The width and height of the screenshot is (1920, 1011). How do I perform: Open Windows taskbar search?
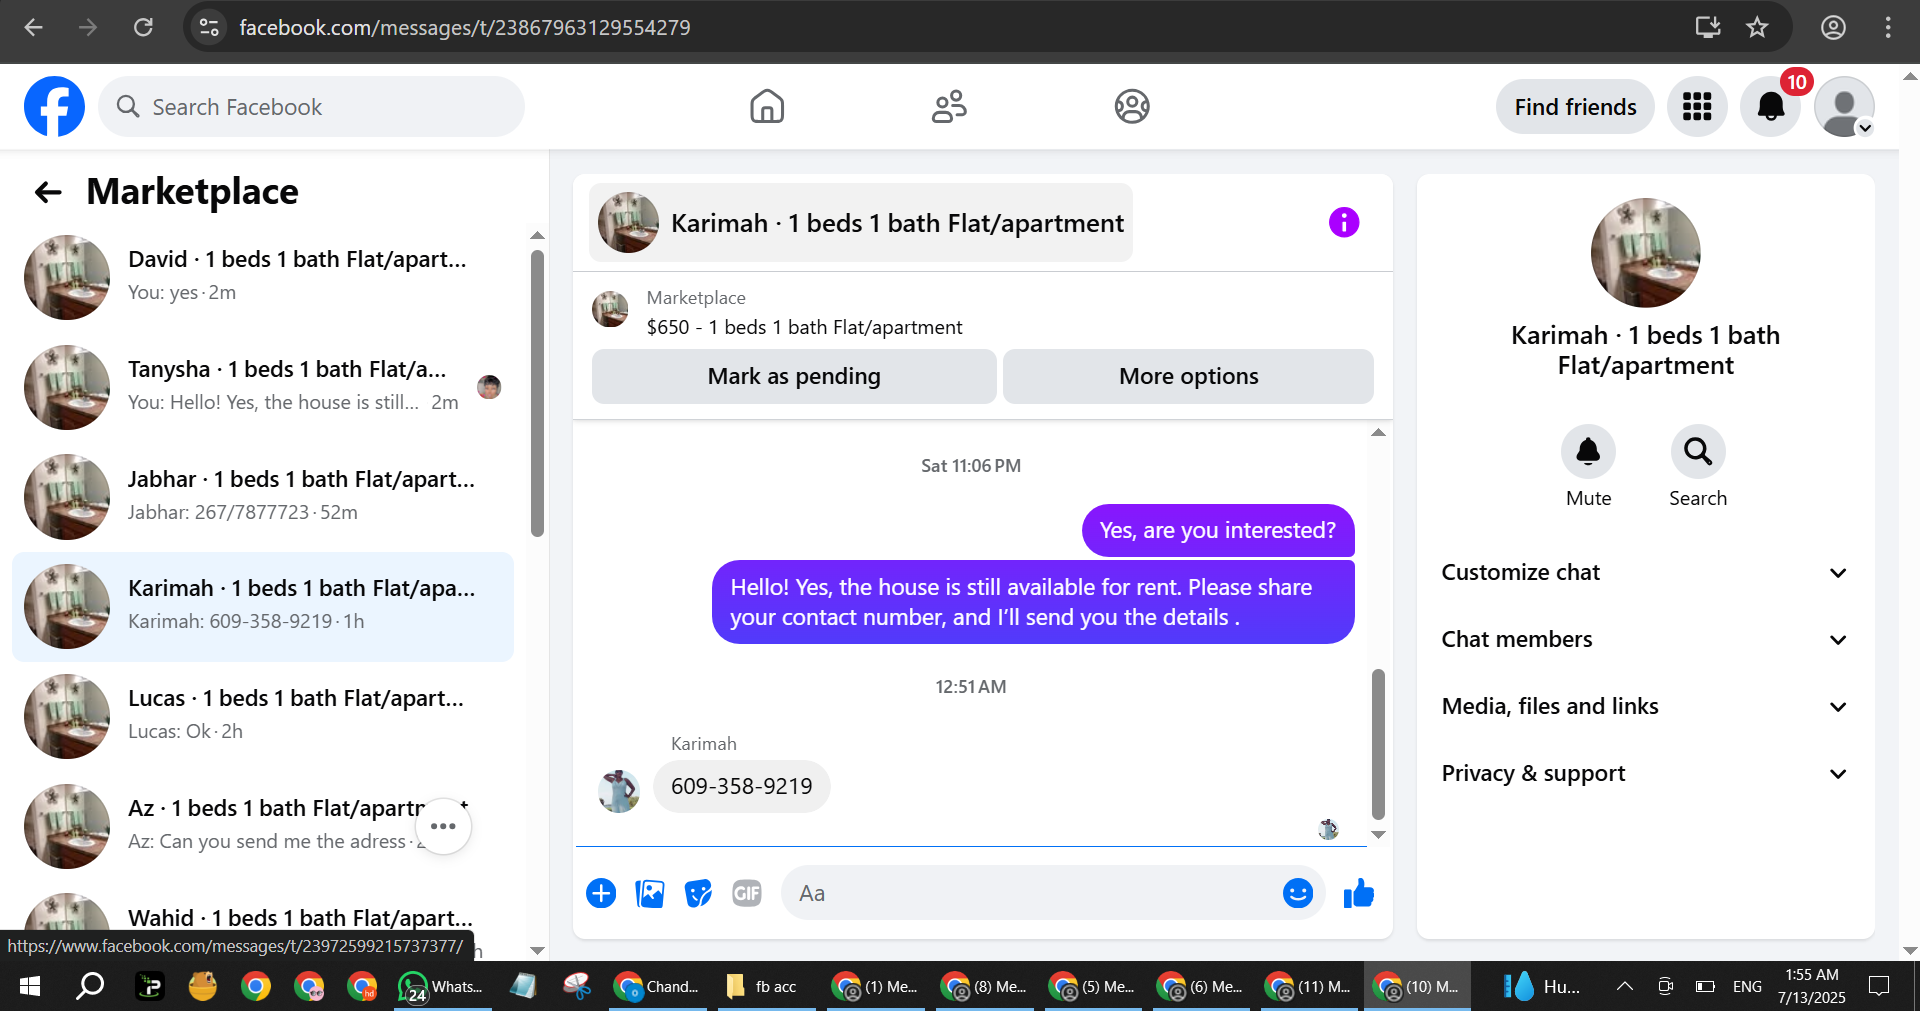point(90,987)
